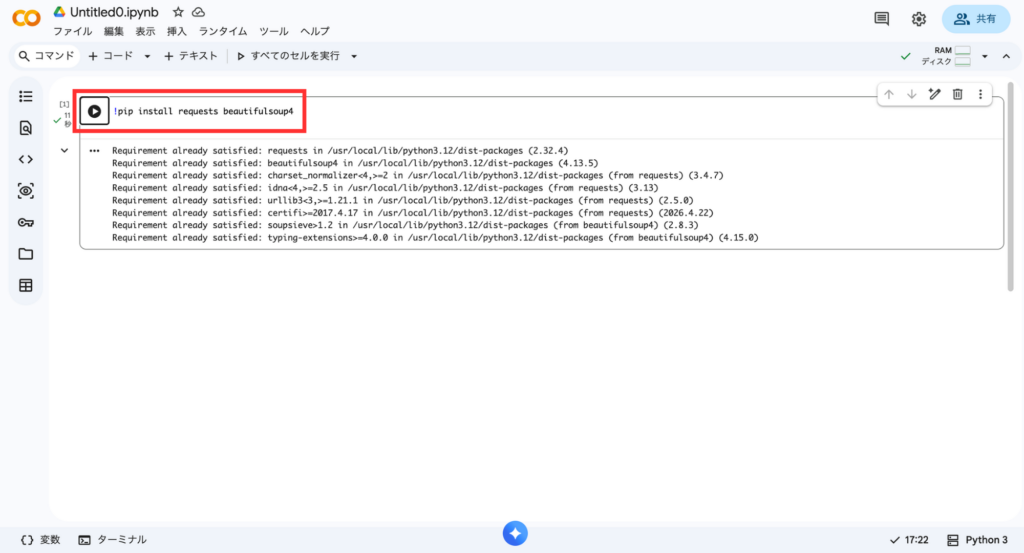Run all cells with すべてのセルを実行
The height and width of the screenshot is (553, 1024).
[288, 56]
